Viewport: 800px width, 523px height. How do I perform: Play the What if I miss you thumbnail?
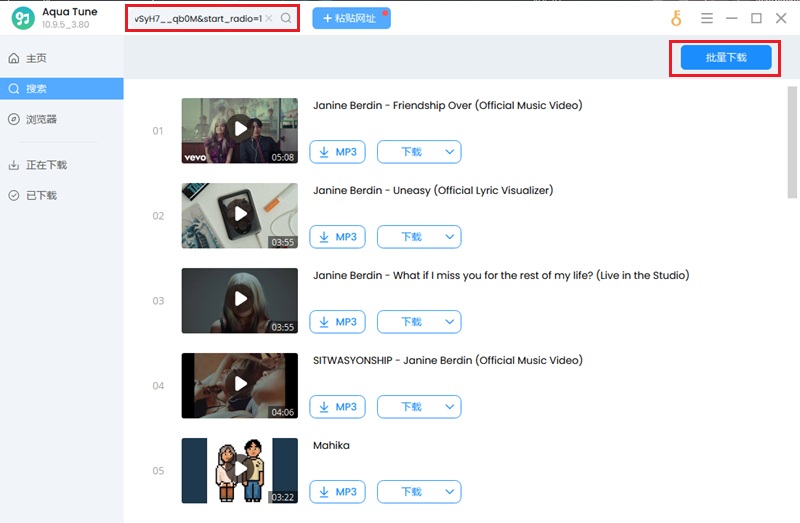(x=240, y=301)
